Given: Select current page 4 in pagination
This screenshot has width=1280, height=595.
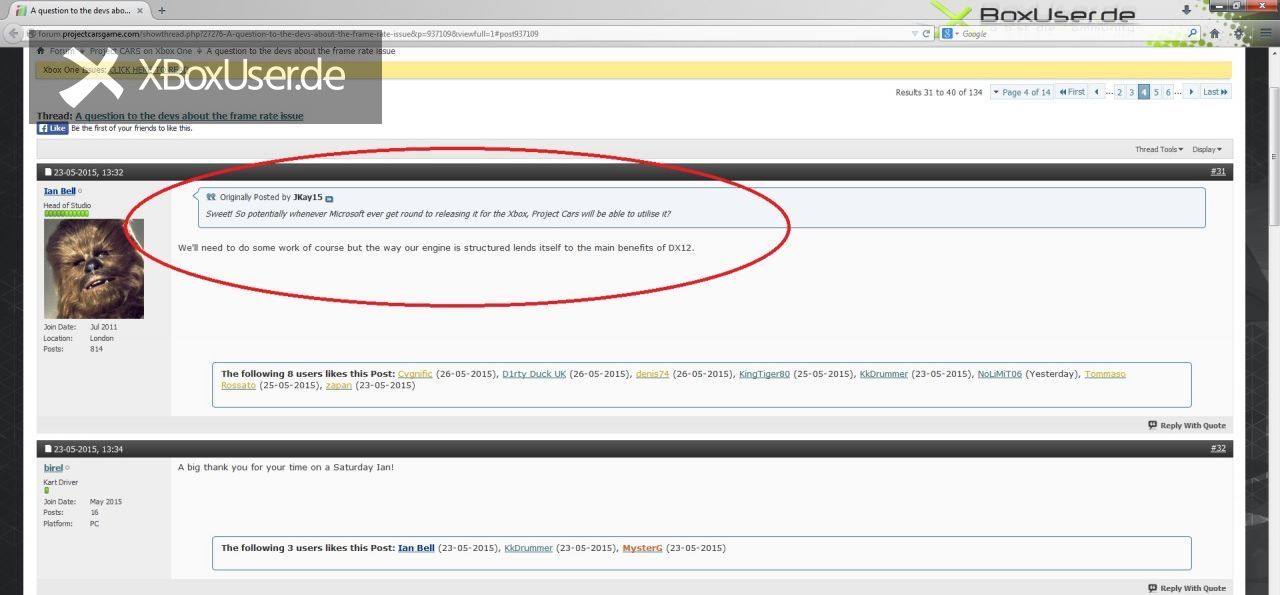Looking at the screenshot, I should point(1144,91).
